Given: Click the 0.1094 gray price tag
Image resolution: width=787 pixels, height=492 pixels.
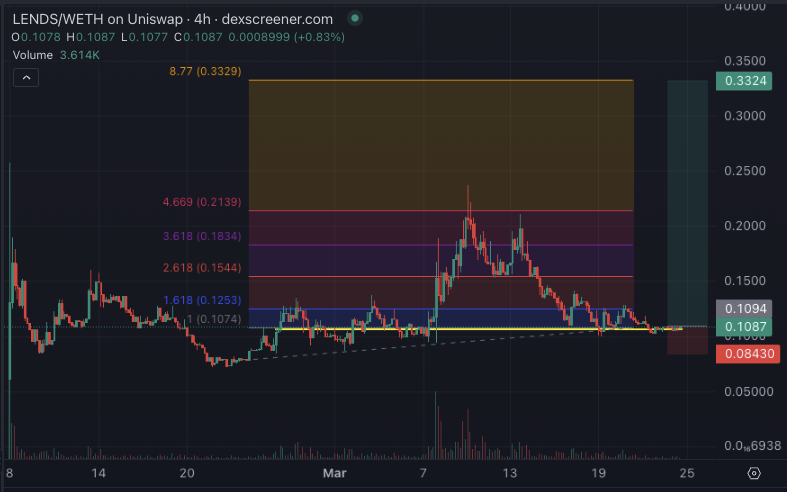Looking at the screenshot, I should pos(746,309).
